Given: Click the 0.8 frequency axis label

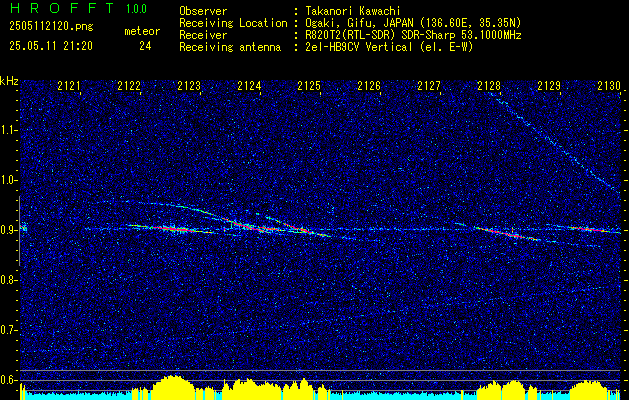Looking at the screenshot, I should [x=8, y=280].
